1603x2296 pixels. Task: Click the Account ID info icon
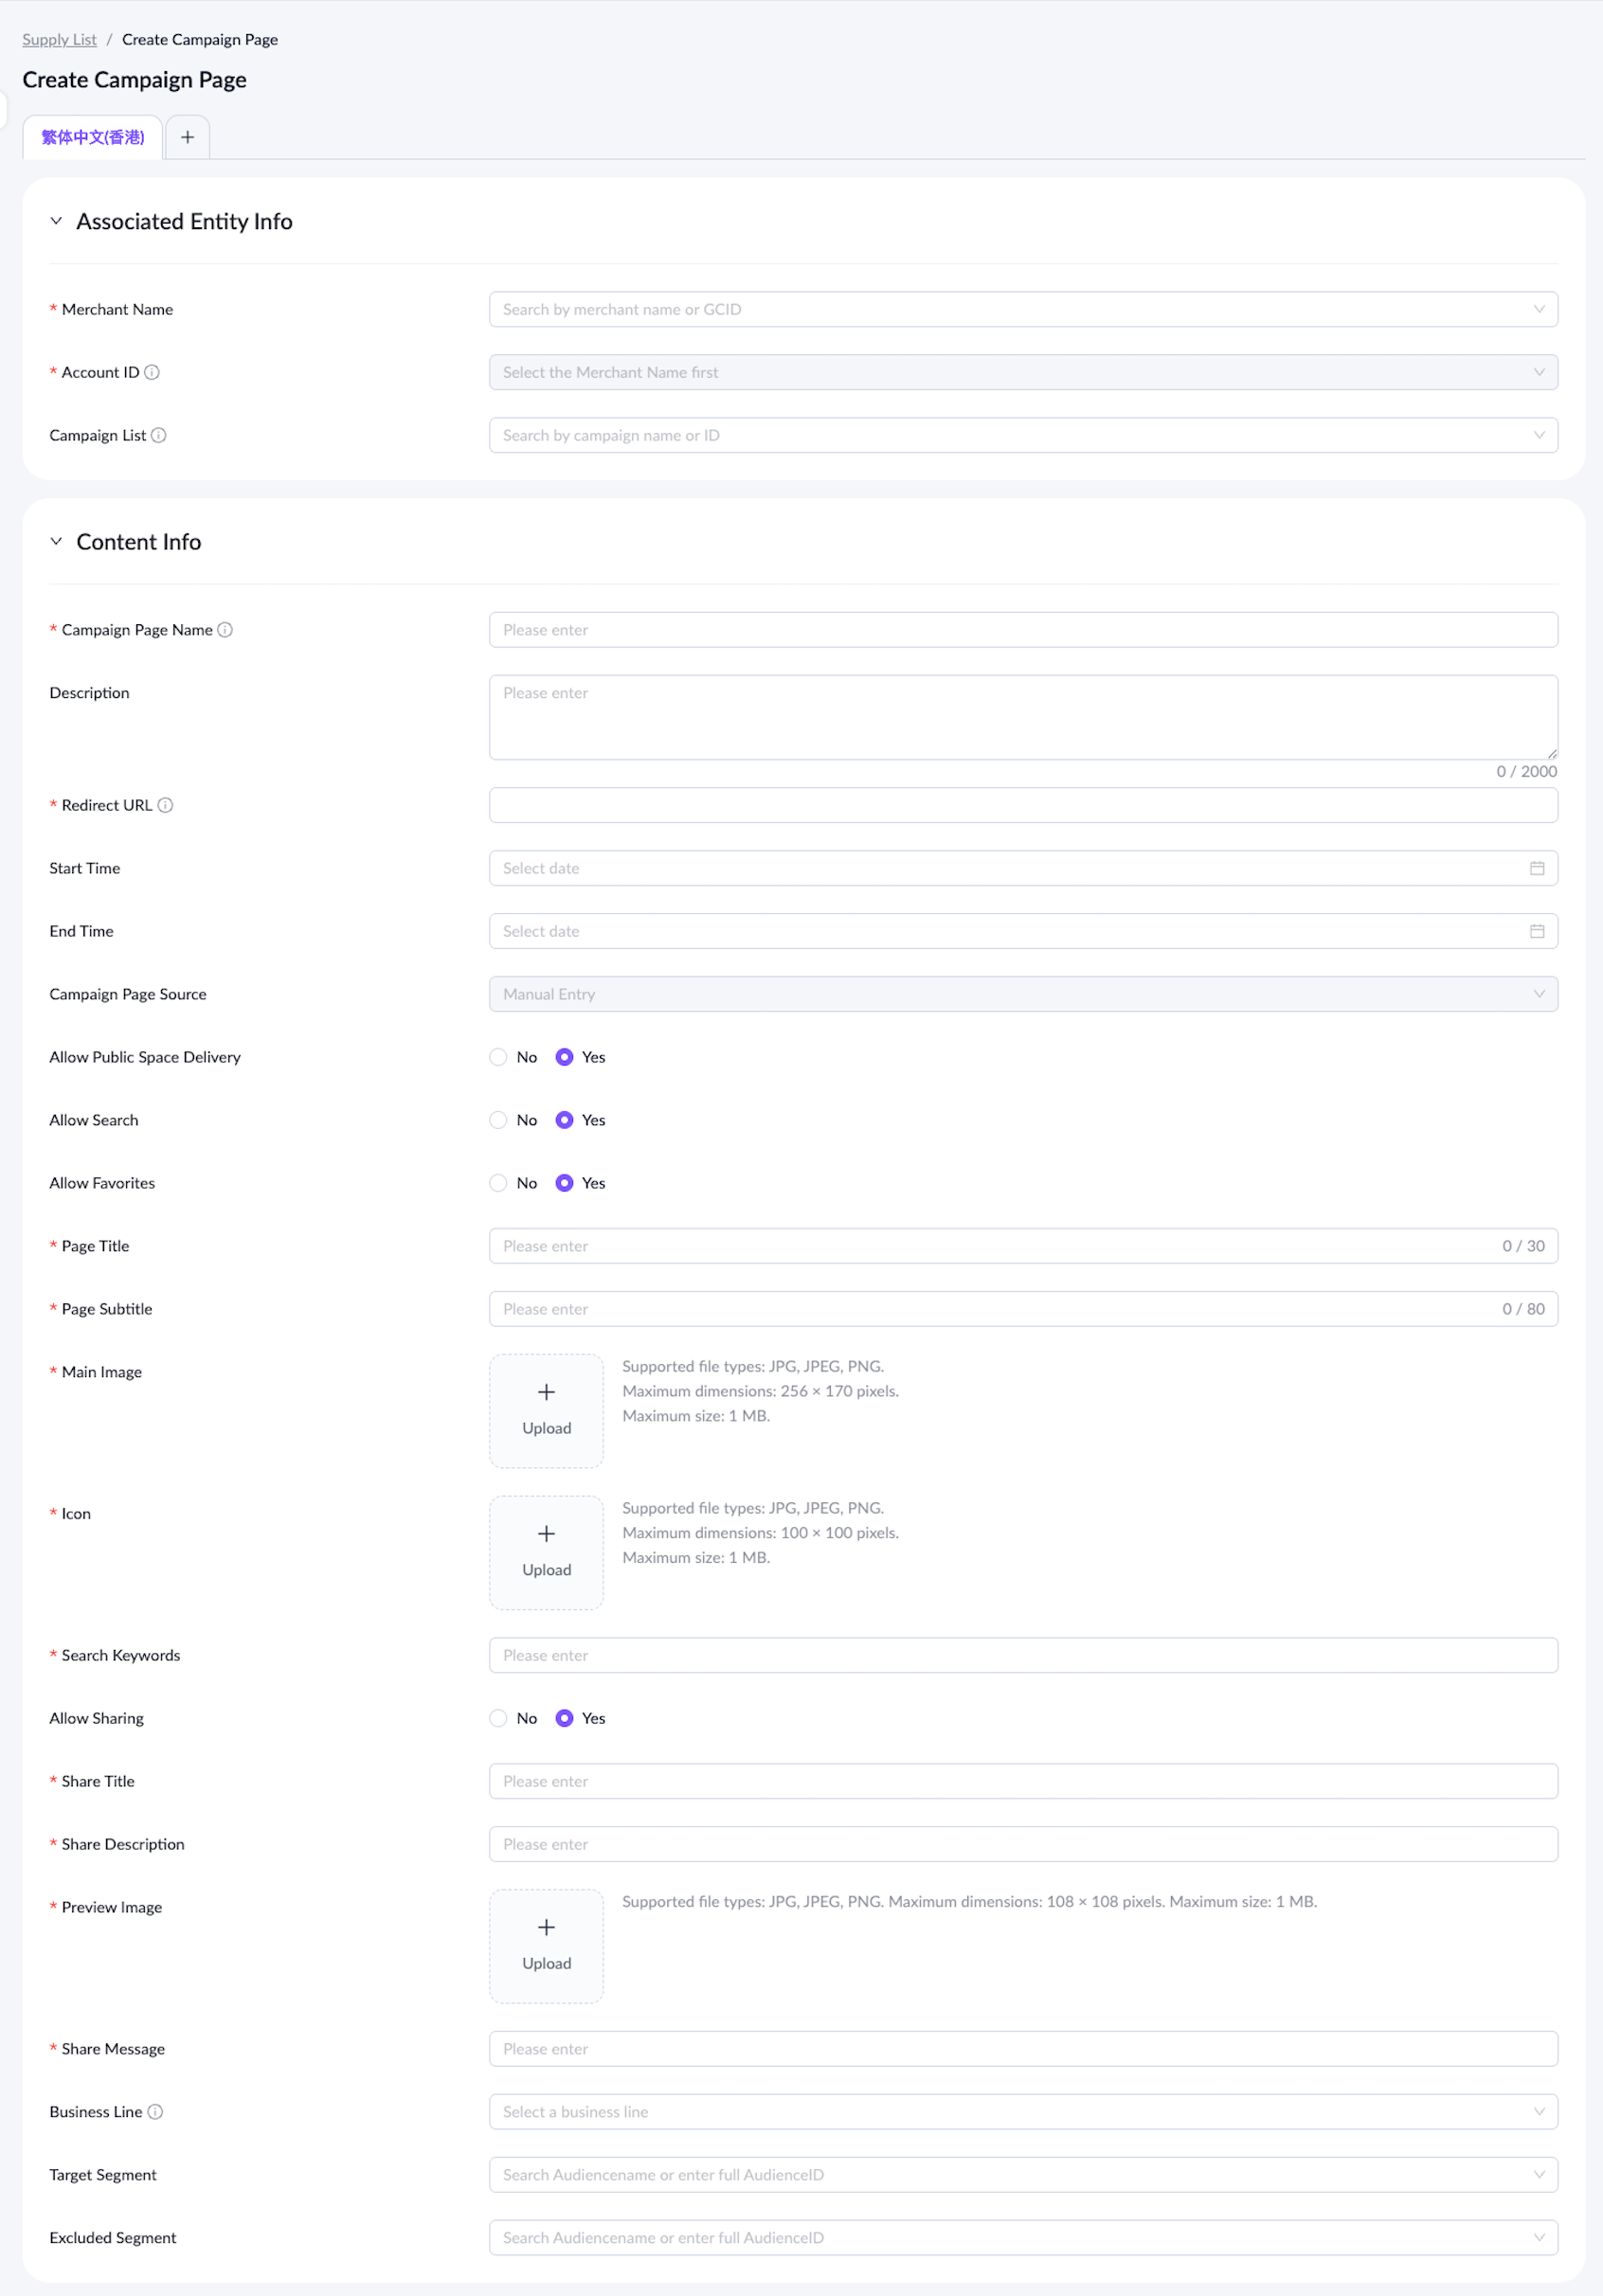[152, 372]
